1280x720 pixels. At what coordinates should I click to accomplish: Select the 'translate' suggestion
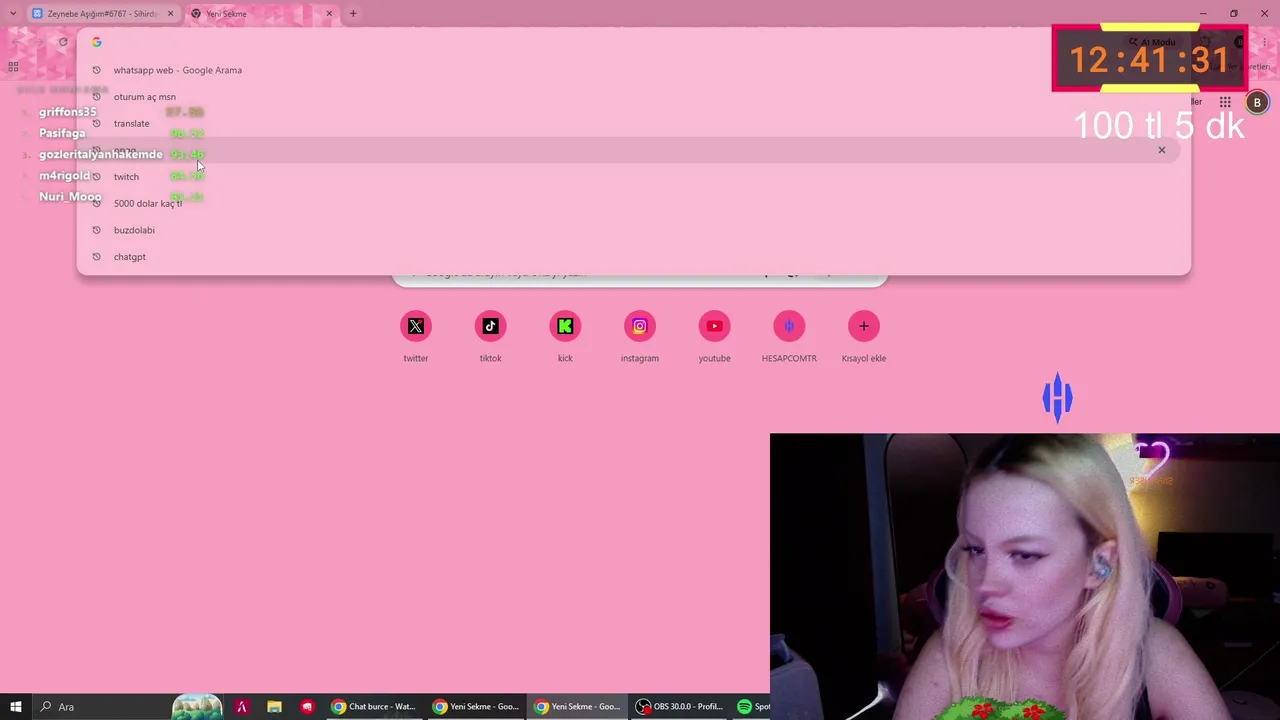point(634,123)
